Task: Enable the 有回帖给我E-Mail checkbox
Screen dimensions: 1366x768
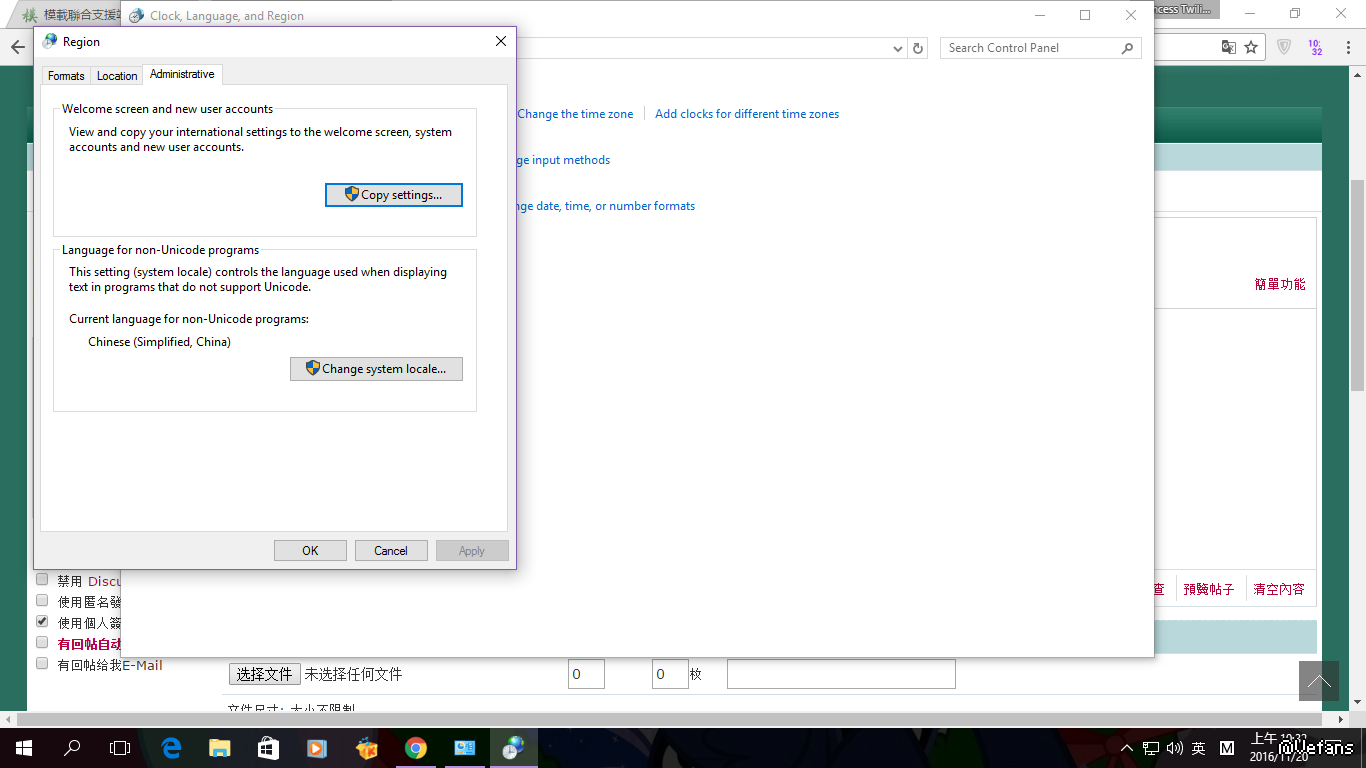Action: 42,663
